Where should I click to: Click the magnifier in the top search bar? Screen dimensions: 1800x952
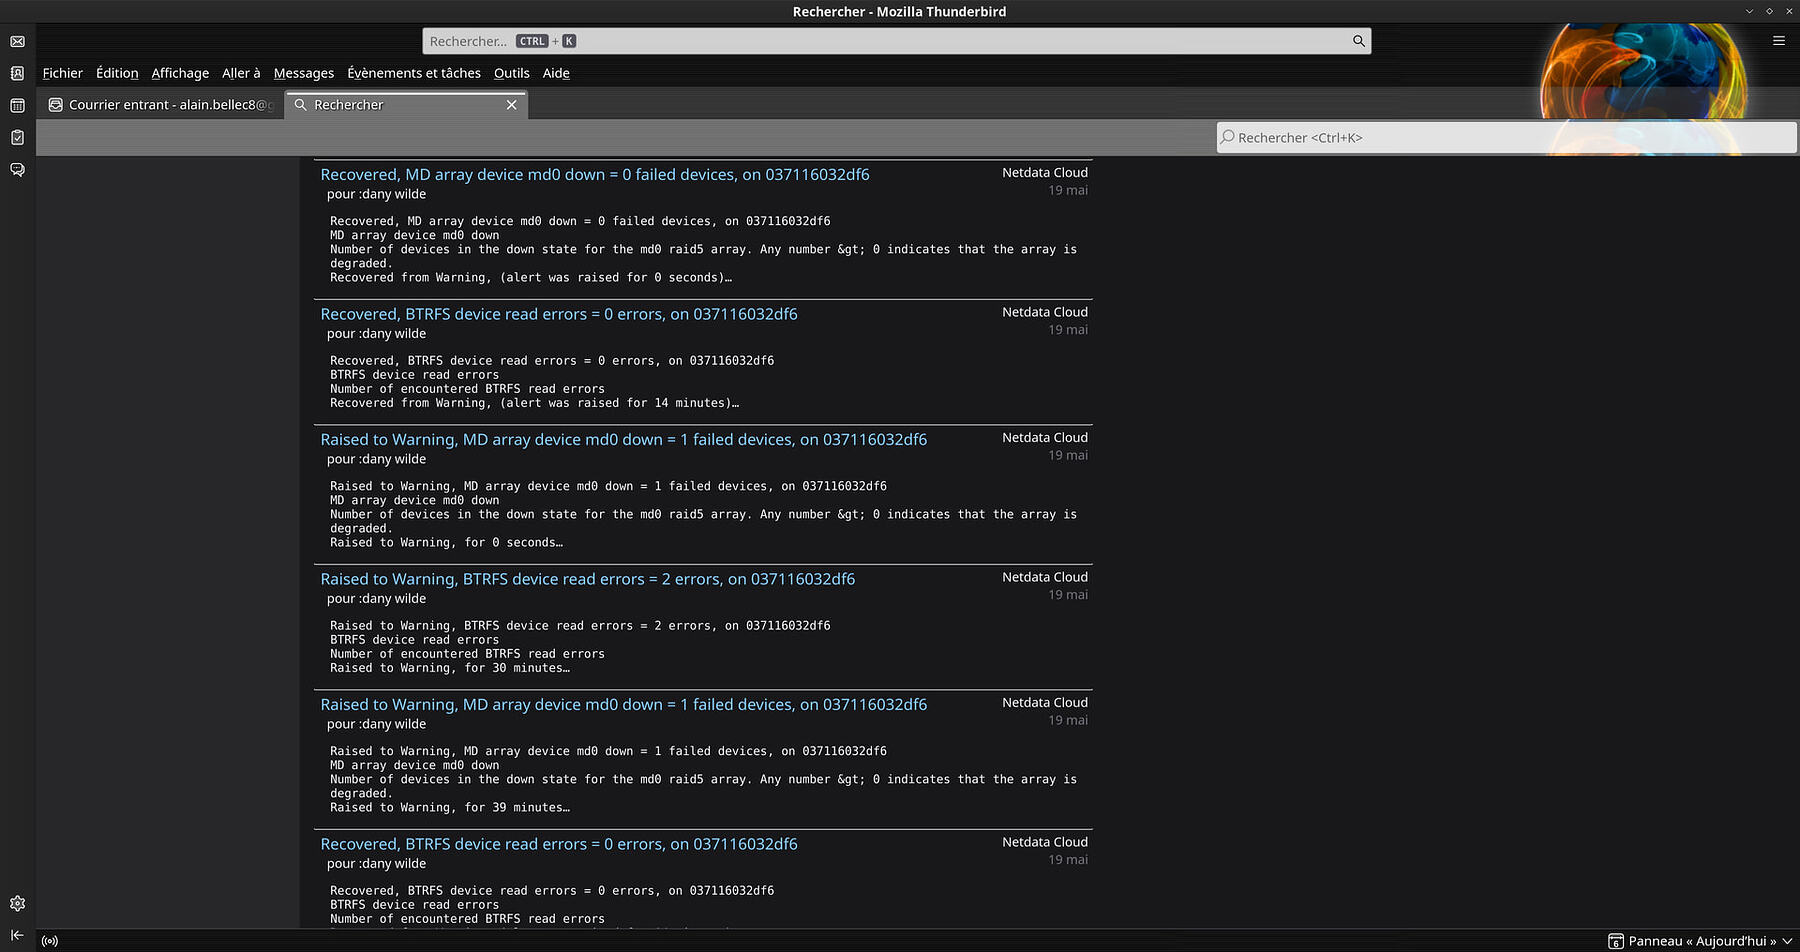[1358, 41]
